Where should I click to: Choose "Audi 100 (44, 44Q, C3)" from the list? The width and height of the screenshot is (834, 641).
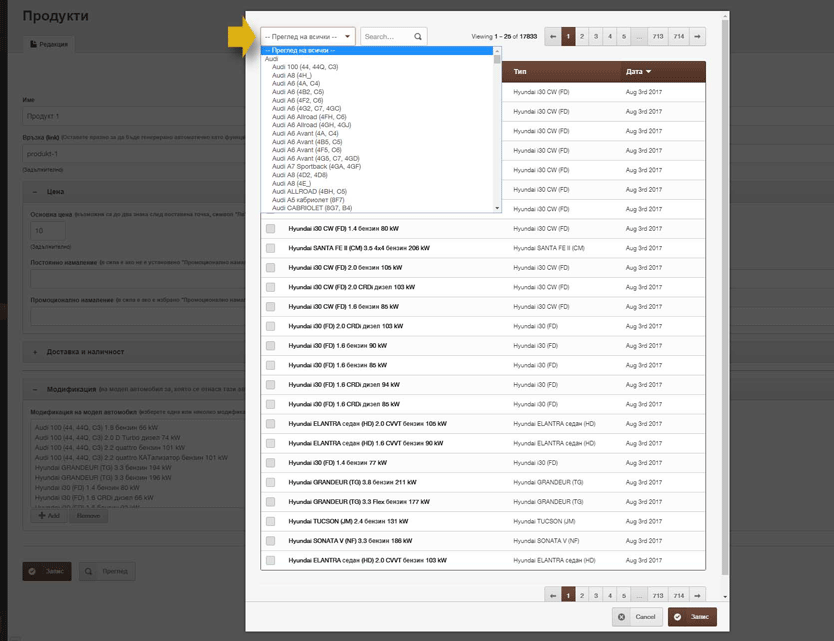coord(305,67)
